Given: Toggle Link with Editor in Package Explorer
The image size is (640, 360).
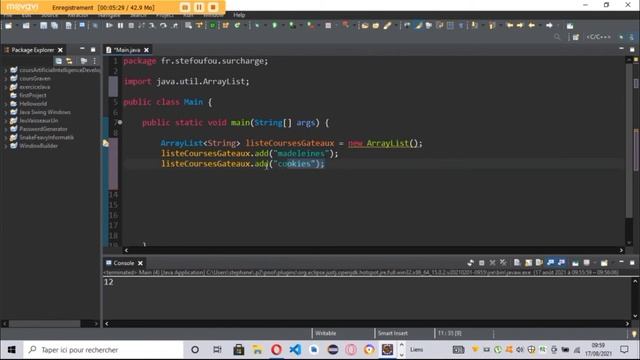Looking at the screenshot, I should (69, 61).
